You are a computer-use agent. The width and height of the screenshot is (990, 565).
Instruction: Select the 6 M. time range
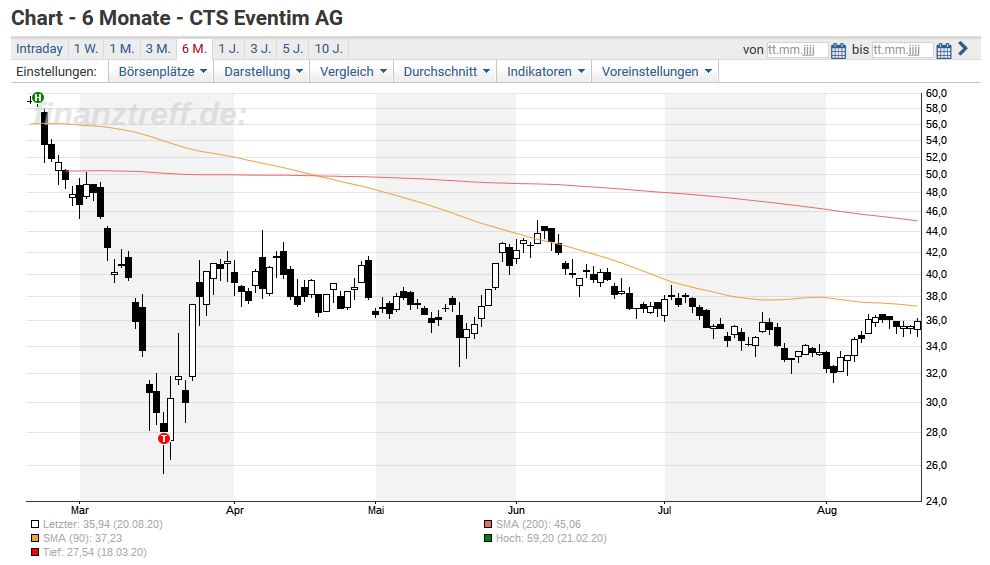tap(194, 49)
